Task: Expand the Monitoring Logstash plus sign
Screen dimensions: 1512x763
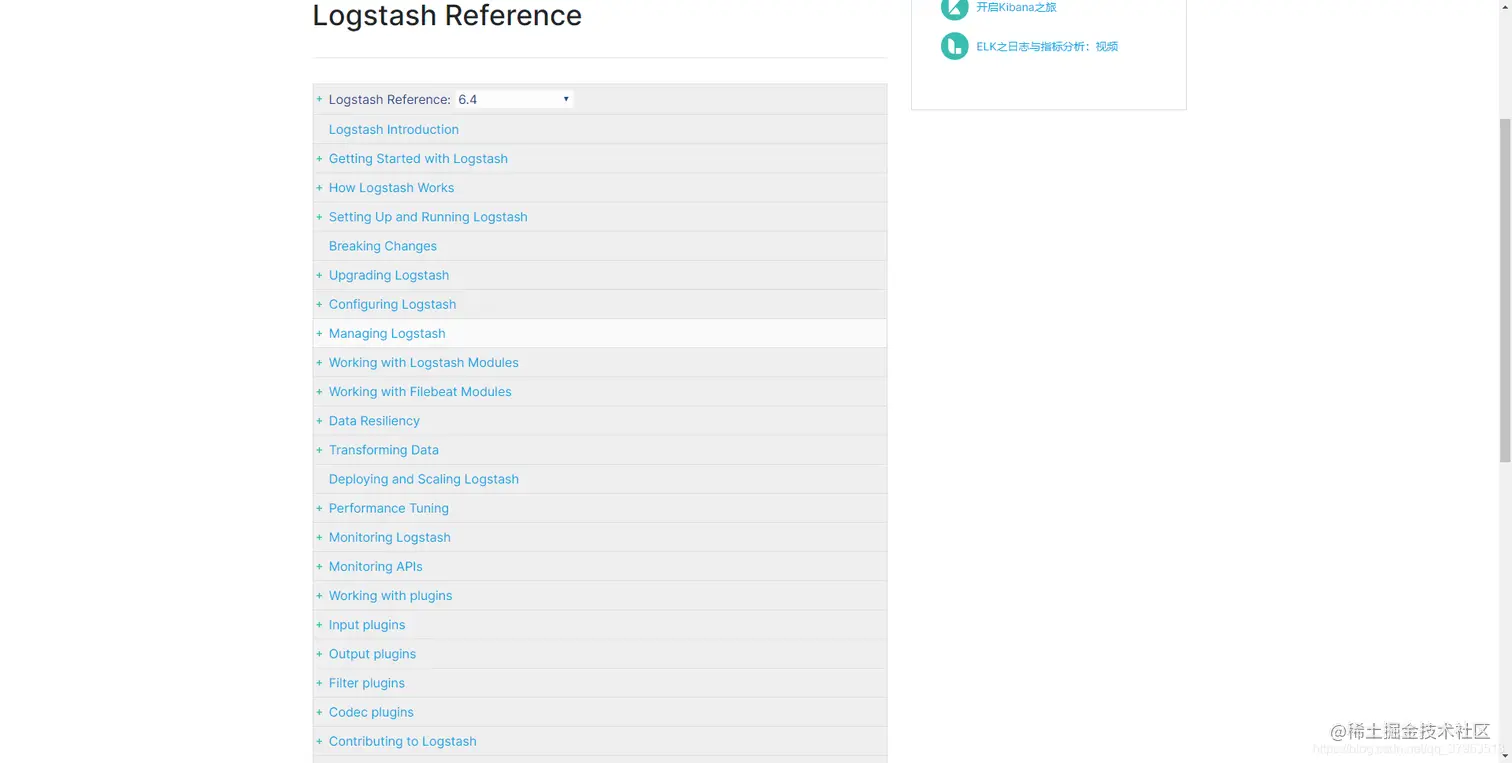Action: [319, 537]
